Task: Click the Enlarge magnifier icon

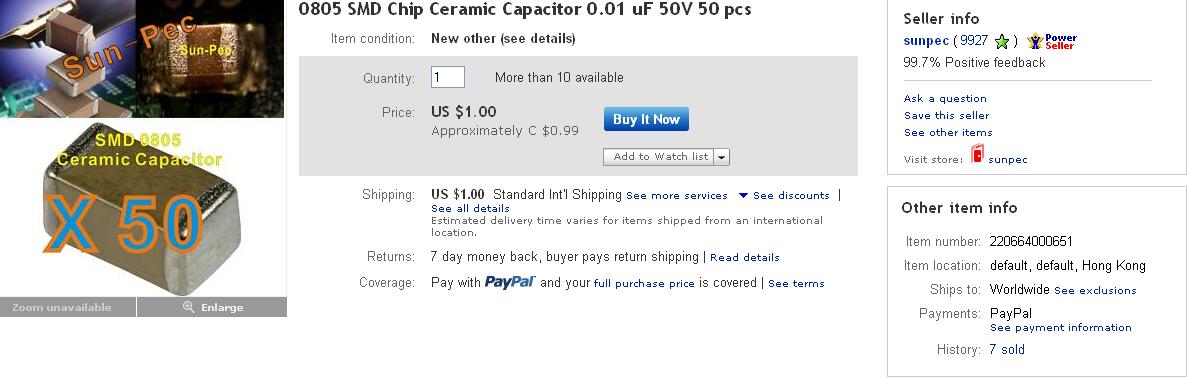Action: pos(188,307)
